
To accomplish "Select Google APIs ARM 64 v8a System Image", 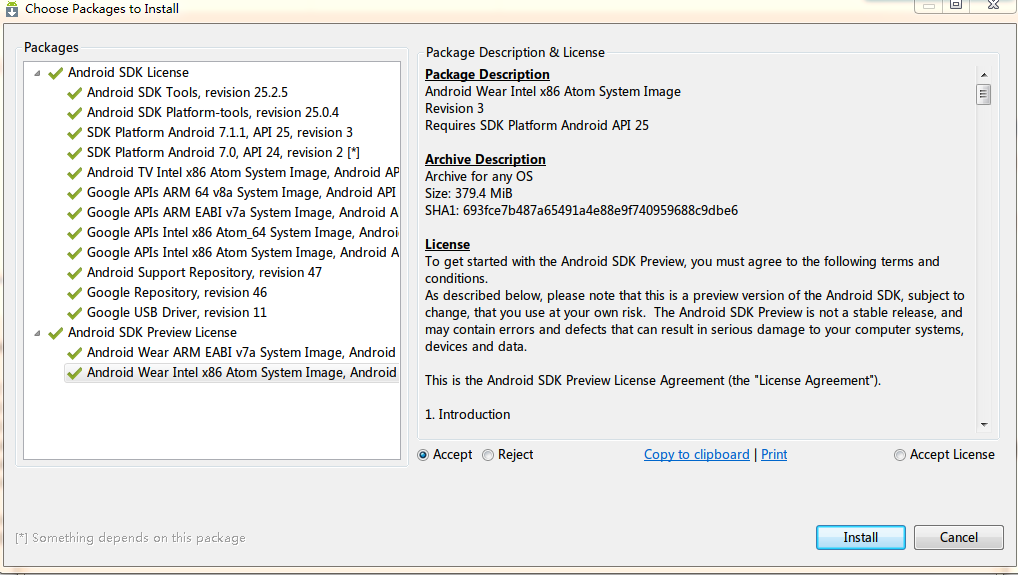I will 242,193.
